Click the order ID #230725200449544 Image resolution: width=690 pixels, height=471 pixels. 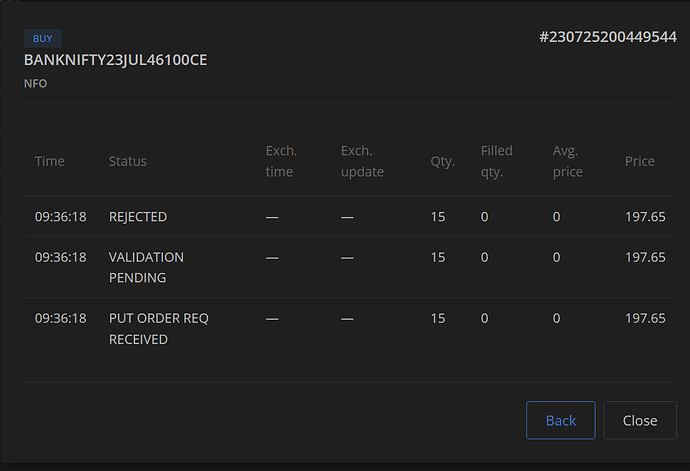click(608, 37)
